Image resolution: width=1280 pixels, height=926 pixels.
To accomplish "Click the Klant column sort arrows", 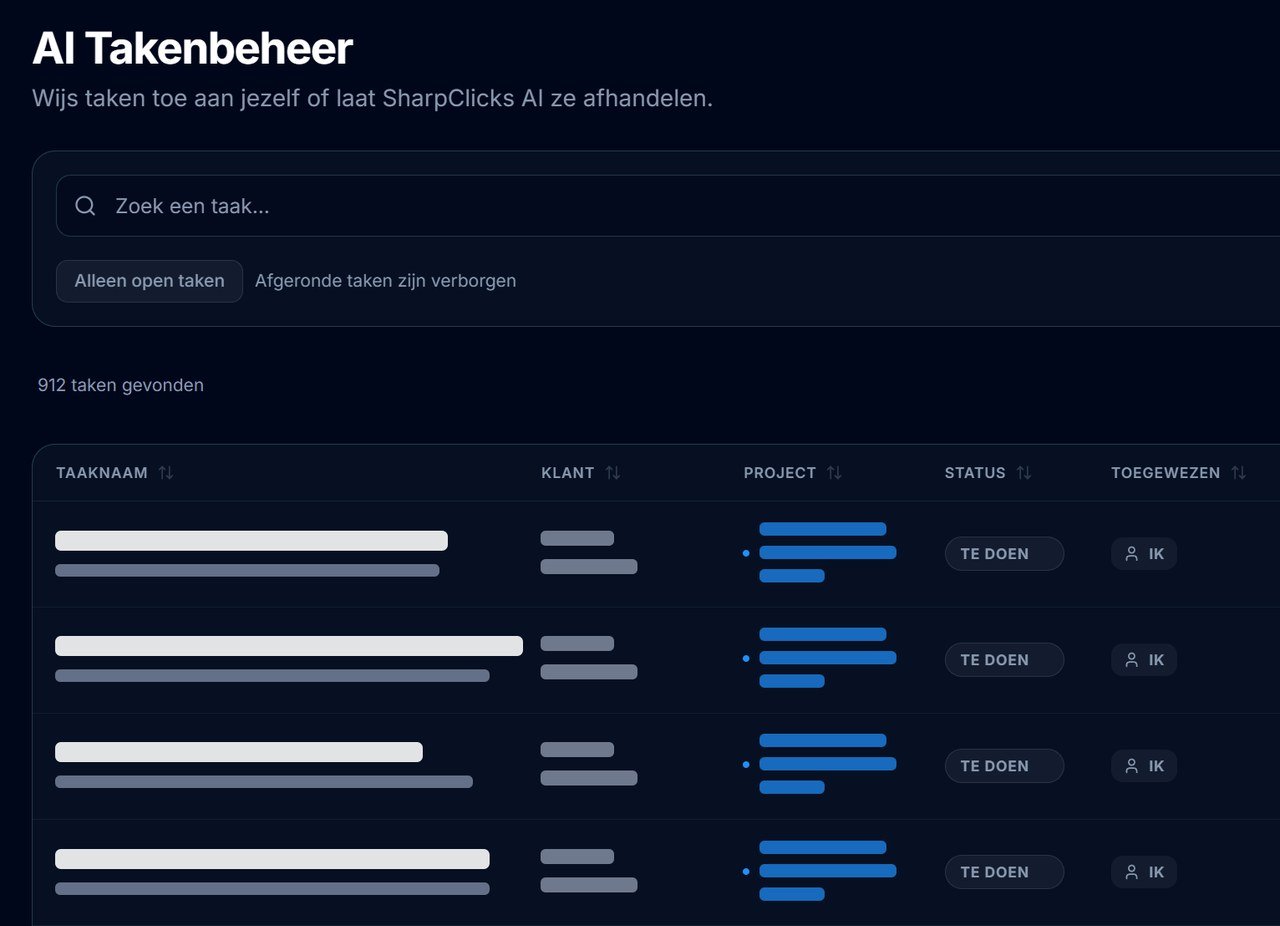I will [x=613, y=473].
